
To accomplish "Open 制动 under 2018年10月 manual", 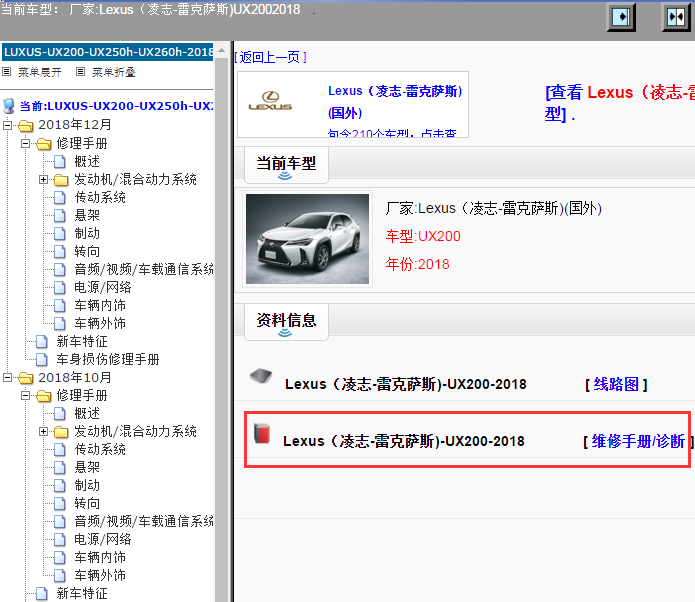I will (87, 485).
